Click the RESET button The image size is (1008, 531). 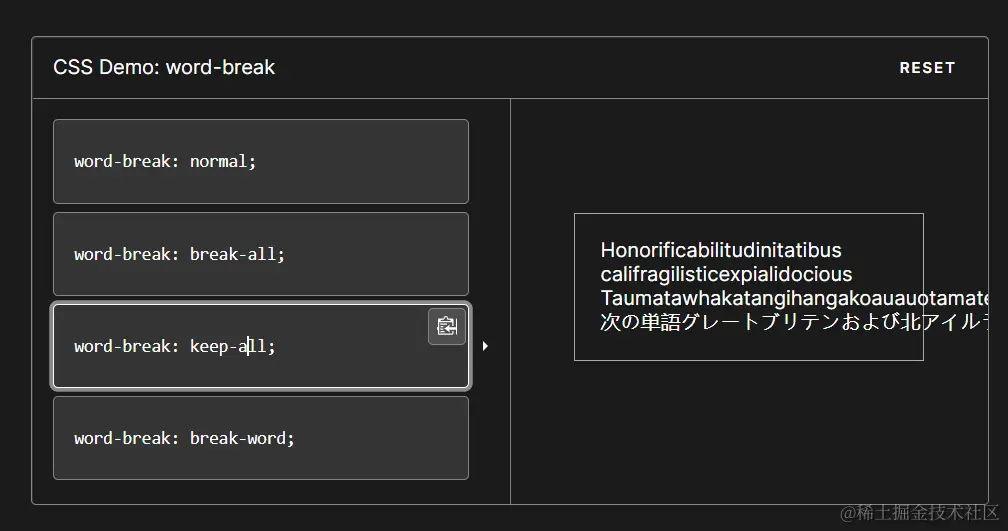[x=927, y=68]
